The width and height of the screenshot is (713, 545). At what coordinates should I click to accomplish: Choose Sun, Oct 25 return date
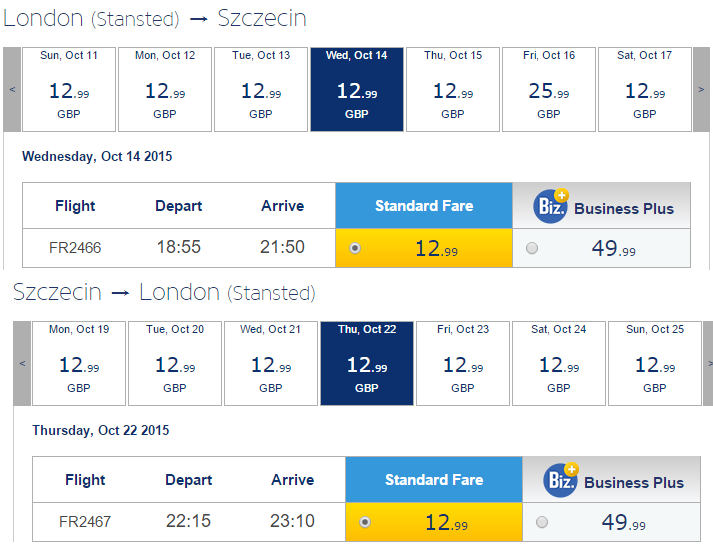[655, 363]
